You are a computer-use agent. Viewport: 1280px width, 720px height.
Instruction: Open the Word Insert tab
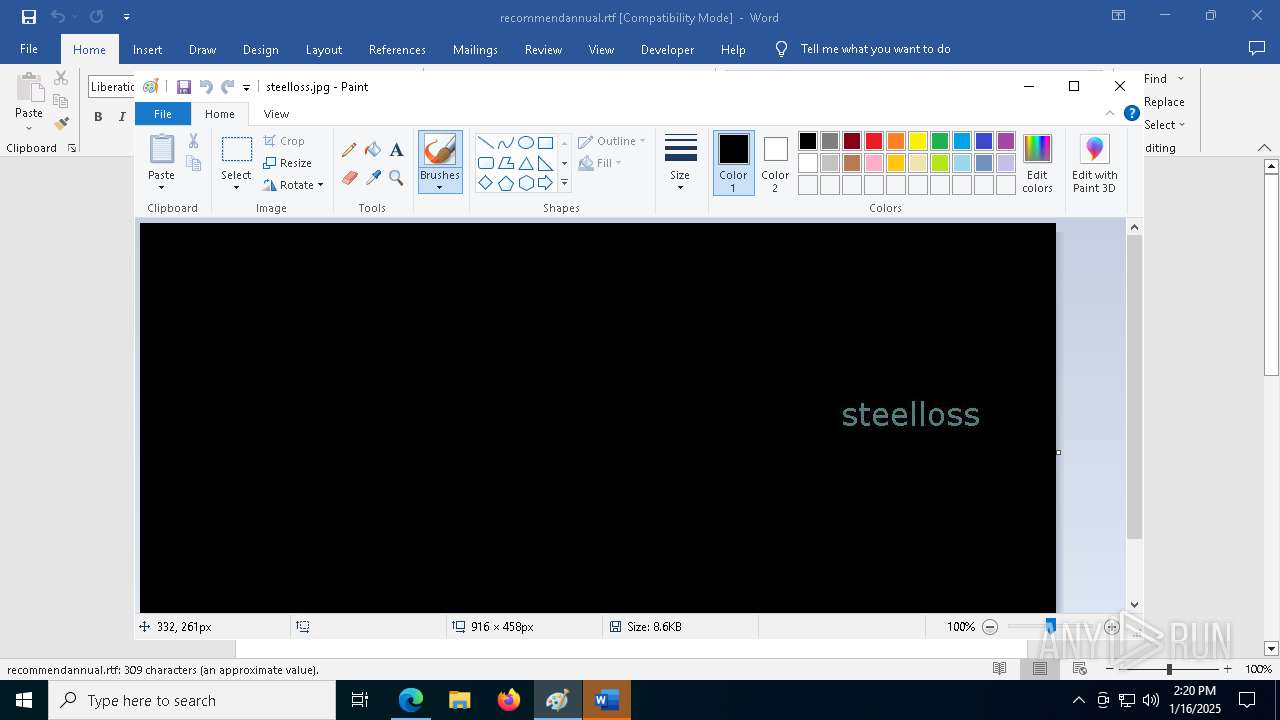tap(147, 49)
